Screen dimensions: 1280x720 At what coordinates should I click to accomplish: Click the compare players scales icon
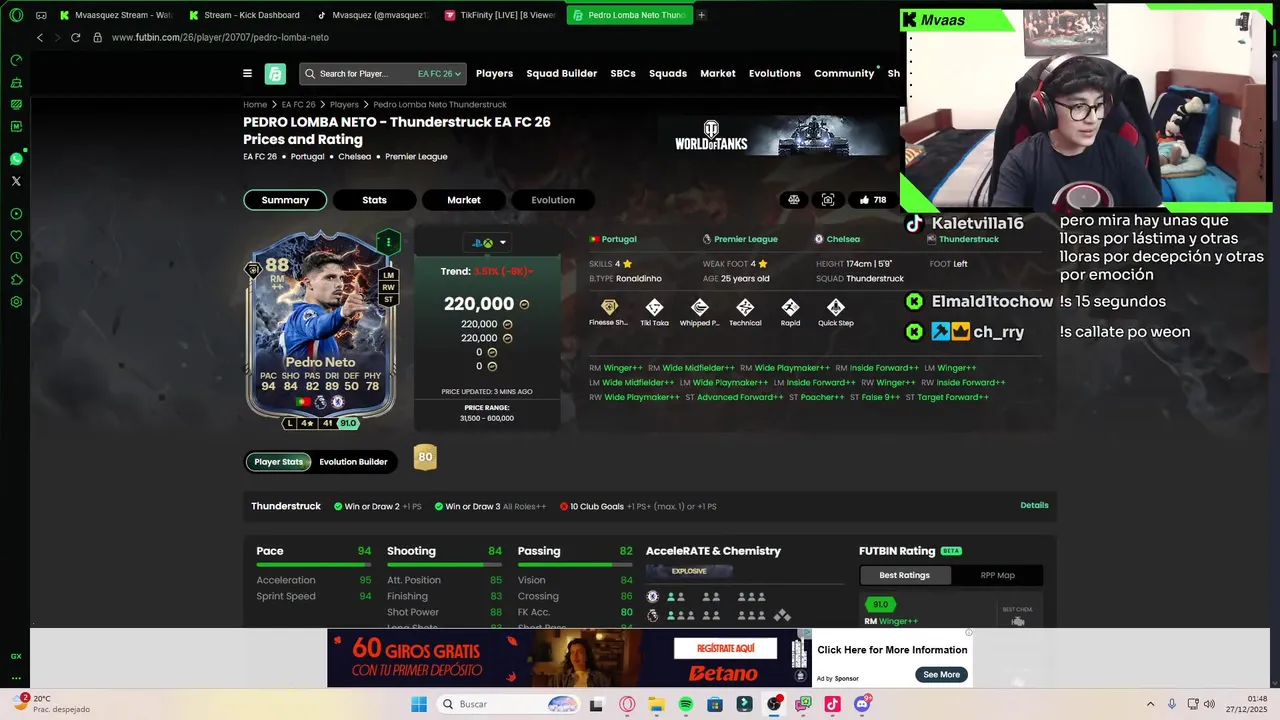[794, 200]
